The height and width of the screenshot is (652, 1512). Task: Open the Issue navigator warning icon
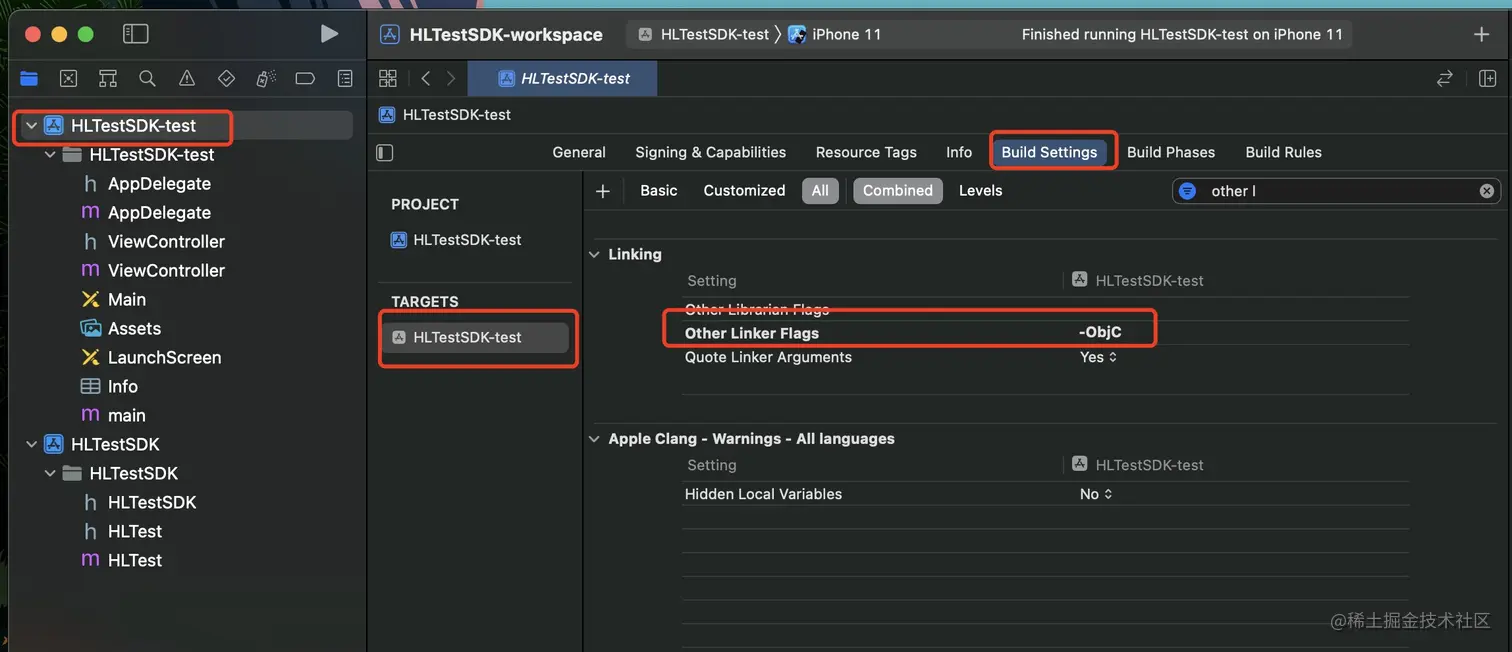(x=187, y=78)
